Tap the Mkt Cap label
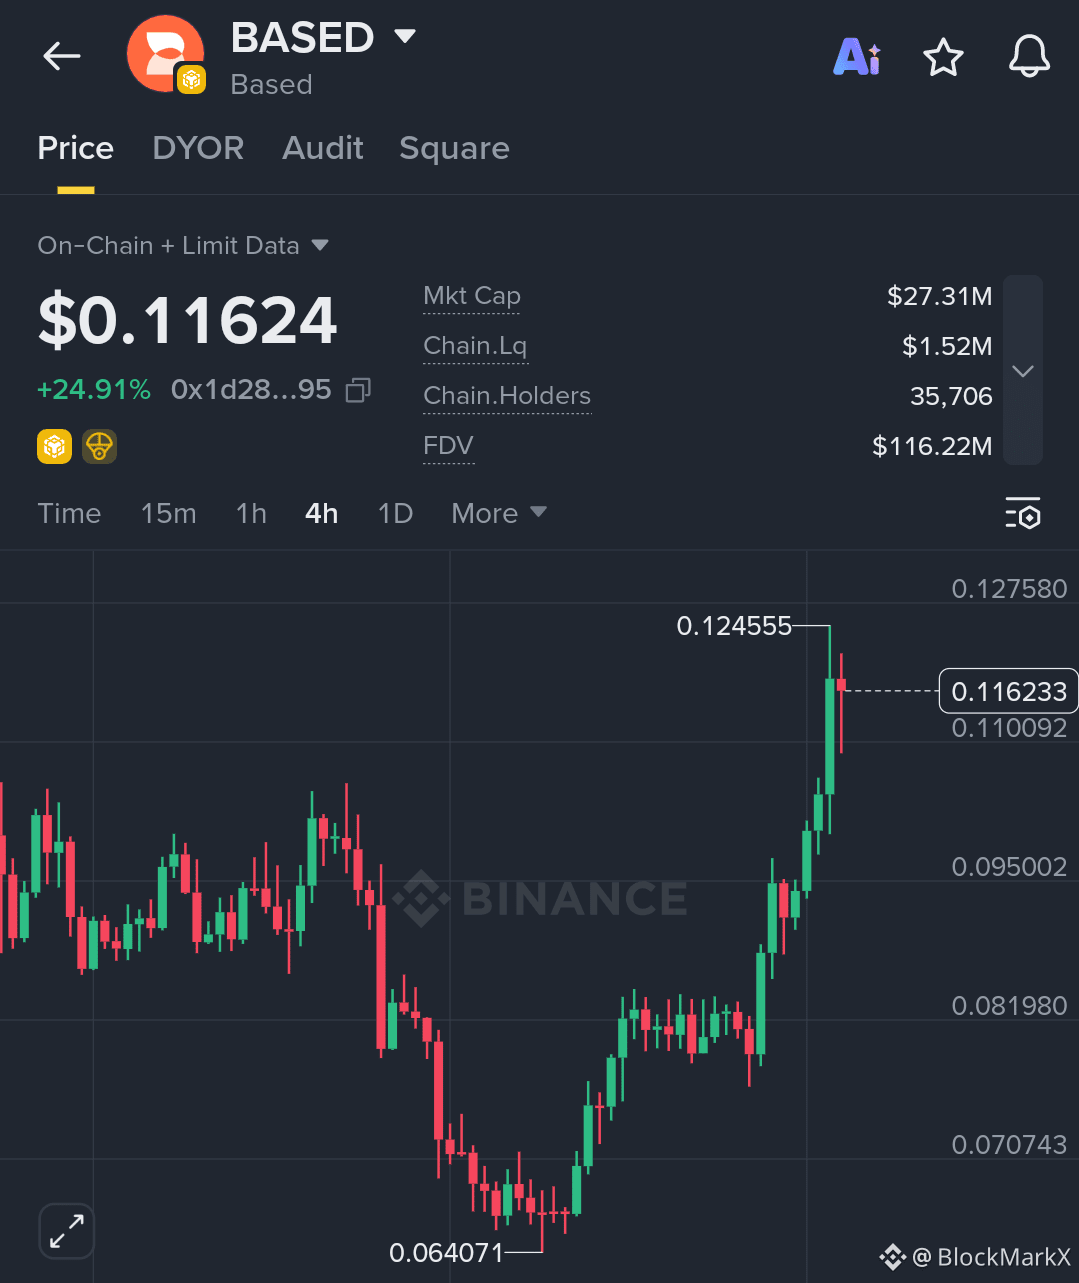 (472, 296)
